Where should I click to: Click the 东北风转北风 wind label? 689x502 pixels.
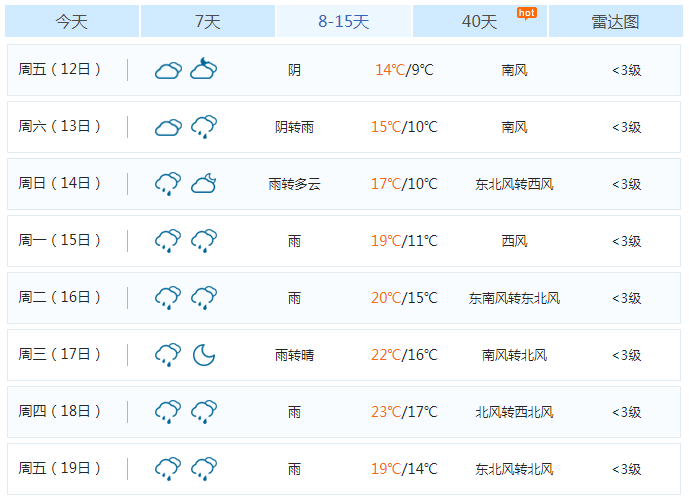515,469
